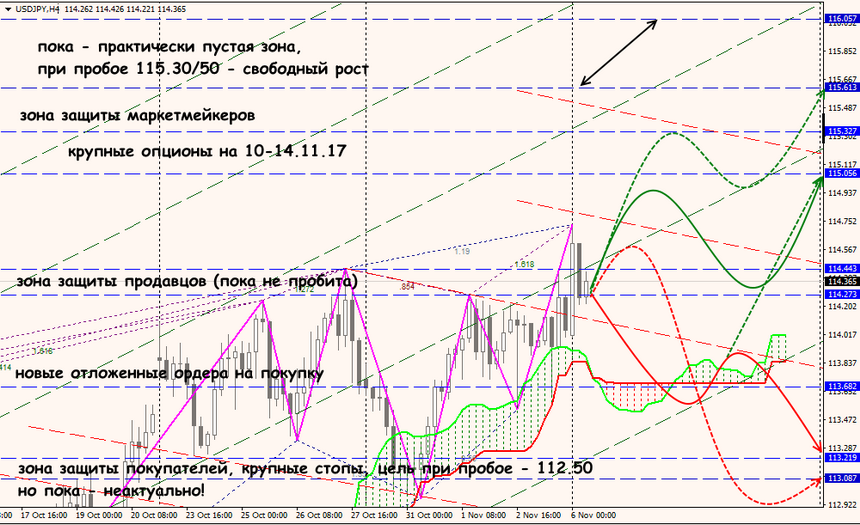Click the 114.202 value on the price scale
The width and height of the screenshot is (860, 525).
click(842, 306)
